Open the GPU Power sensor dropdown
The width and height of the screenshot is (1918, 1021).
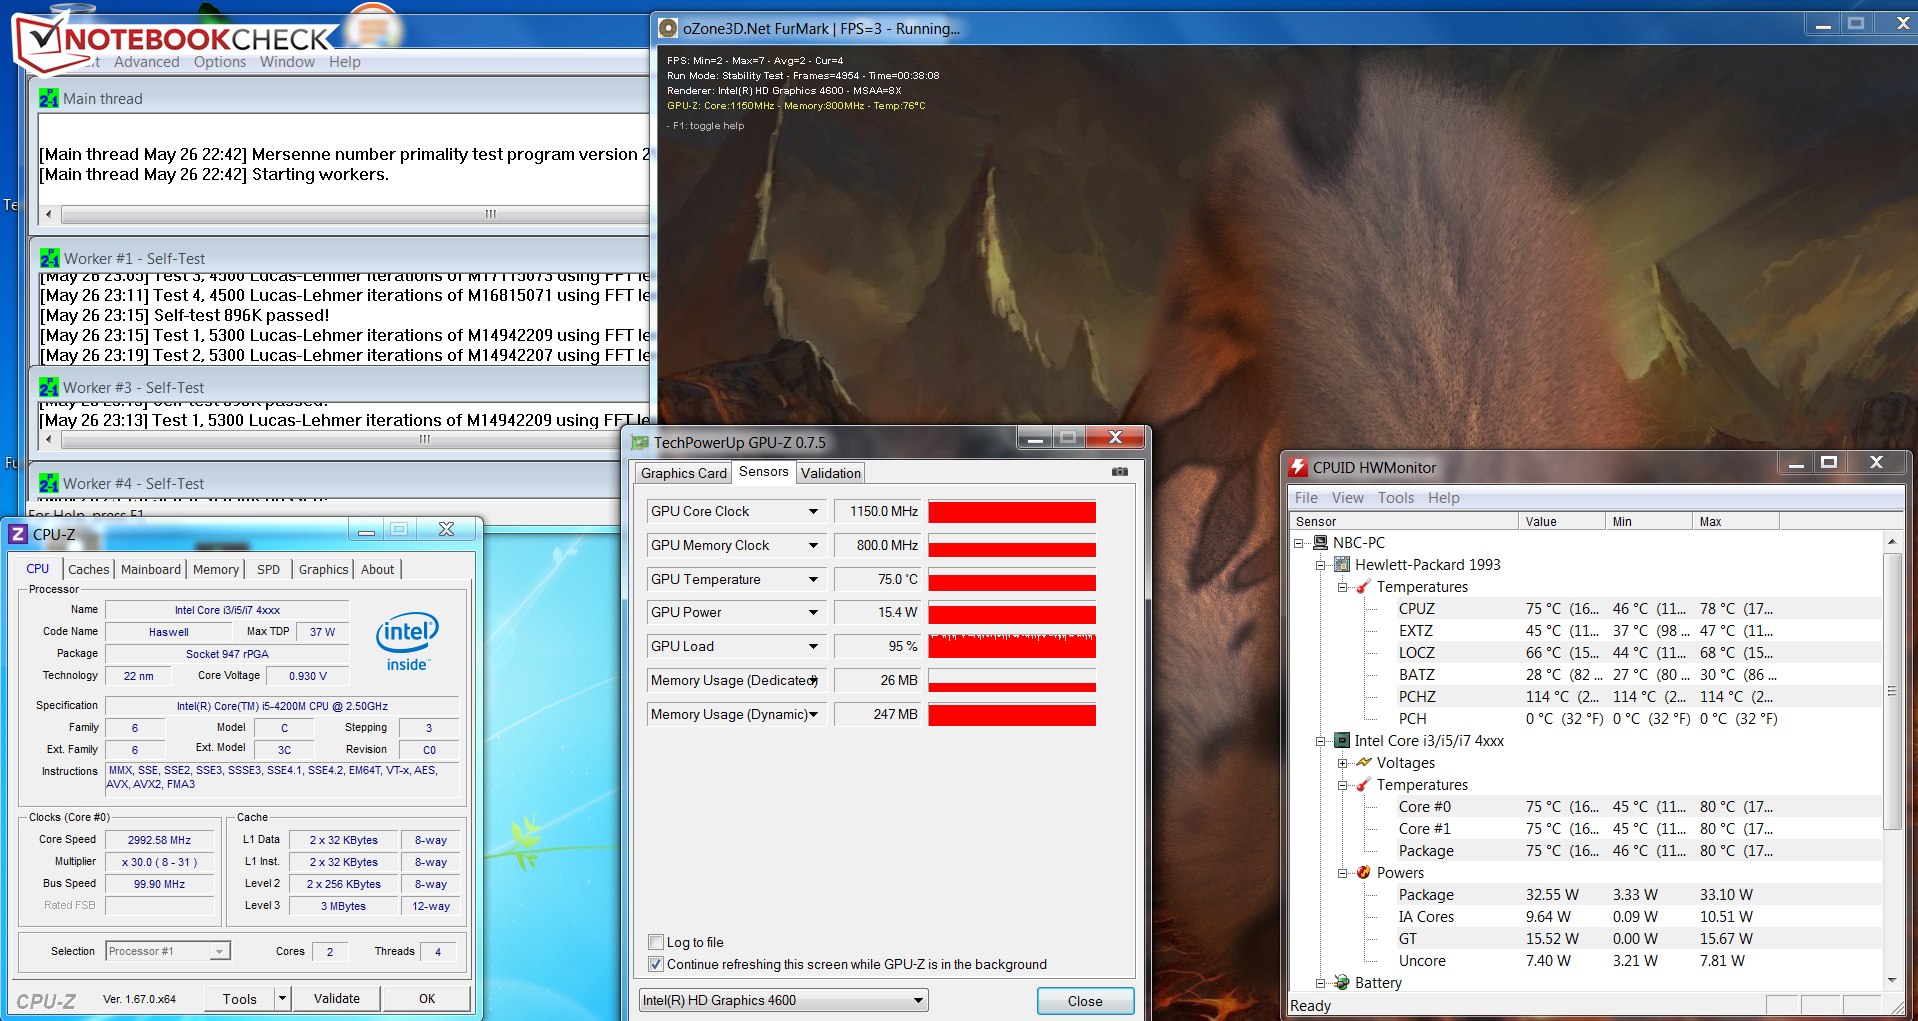813,612
